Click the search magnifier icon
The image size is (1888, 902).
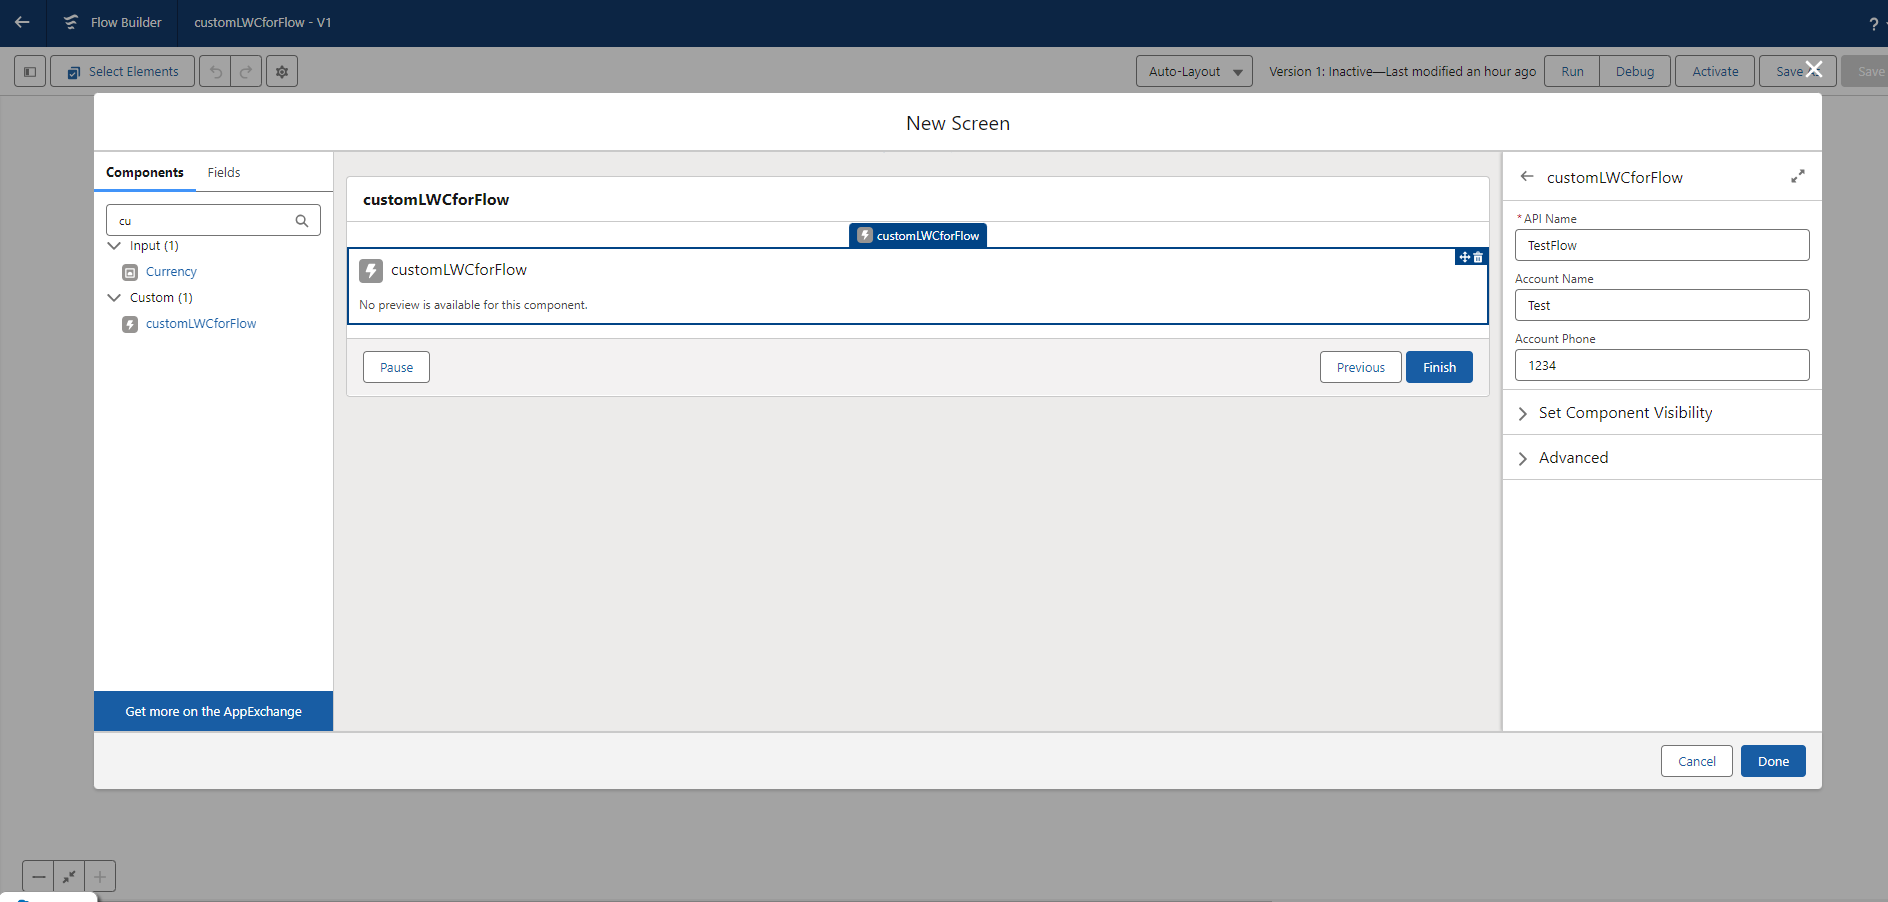click(x=302, y=221)
